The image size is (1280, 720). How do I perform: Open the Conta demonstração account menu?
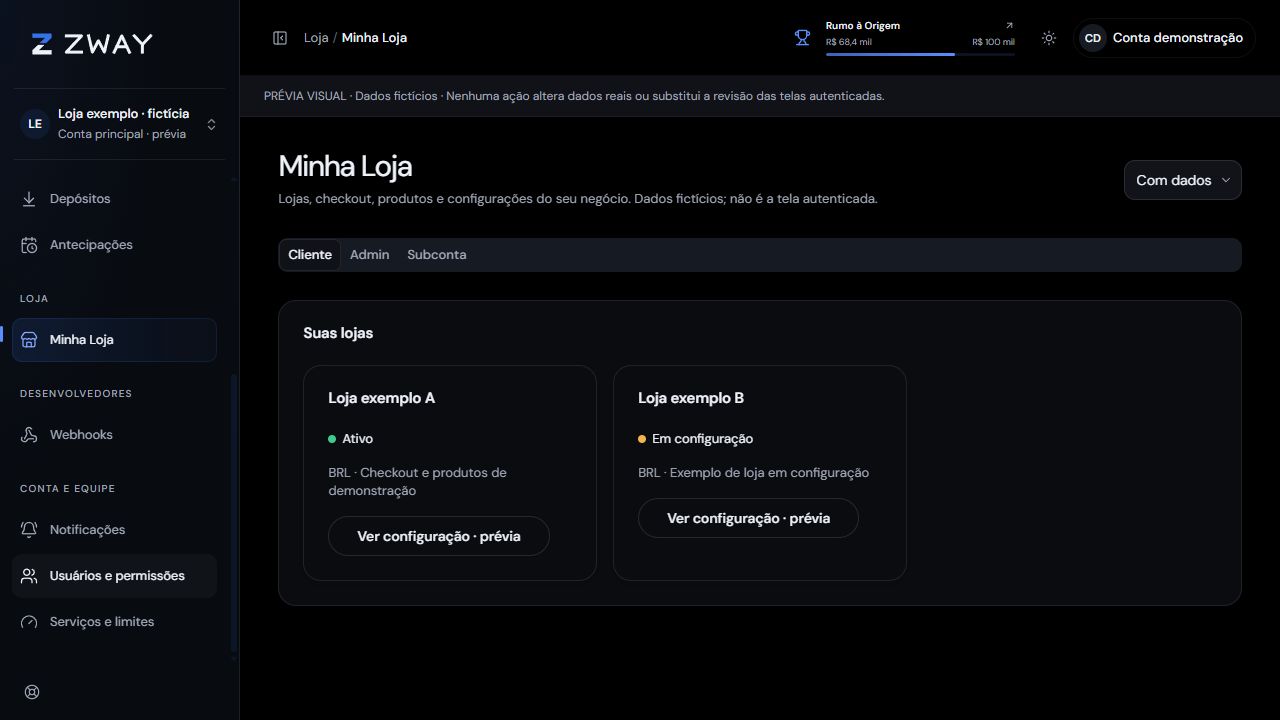coord(1164,38)
